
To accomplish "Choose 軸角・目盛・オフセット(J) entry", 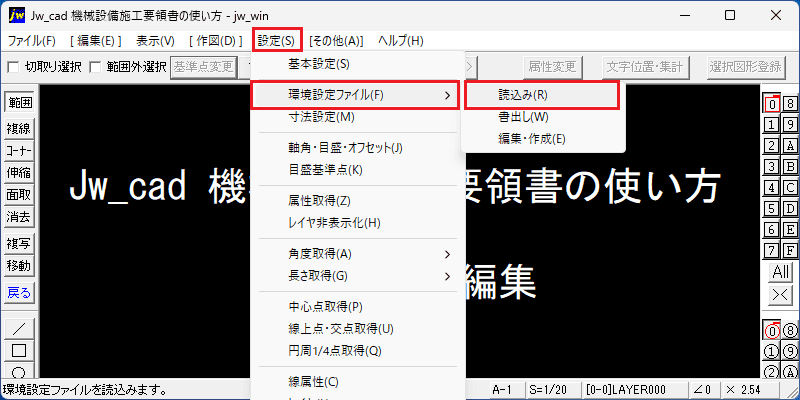I will pyautogui.click(x=358, y=148).
